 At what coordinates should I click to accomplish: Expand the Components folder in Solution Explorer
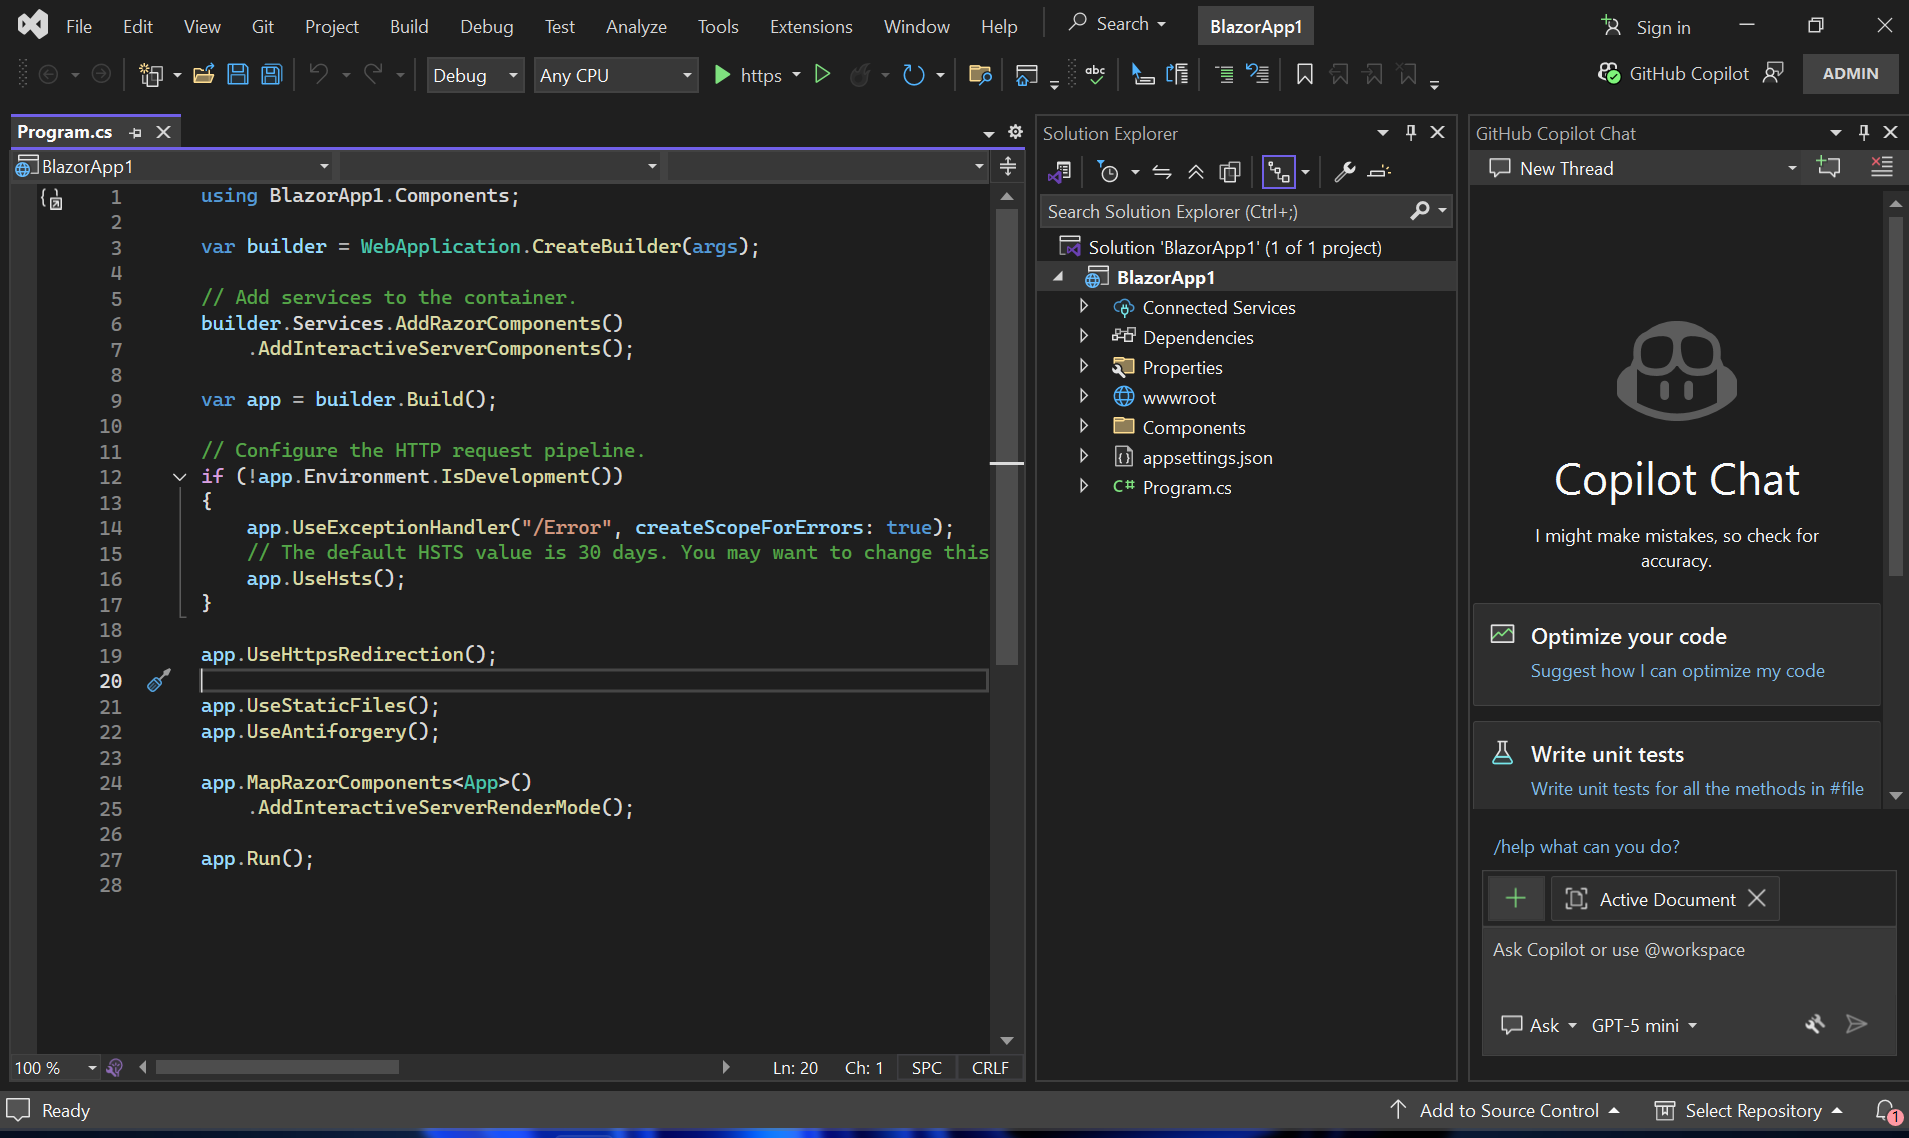point(1084,427)
